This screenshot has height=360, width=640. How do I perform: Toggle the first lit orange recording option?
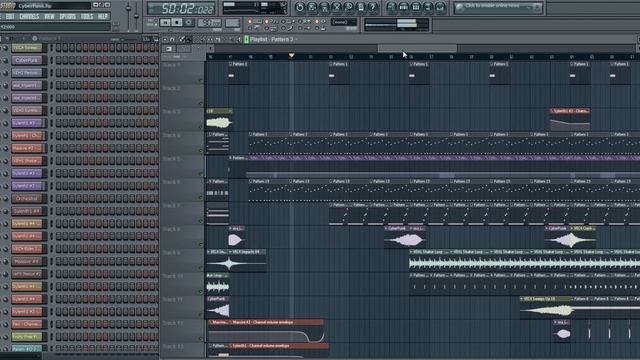click(250, 22)
